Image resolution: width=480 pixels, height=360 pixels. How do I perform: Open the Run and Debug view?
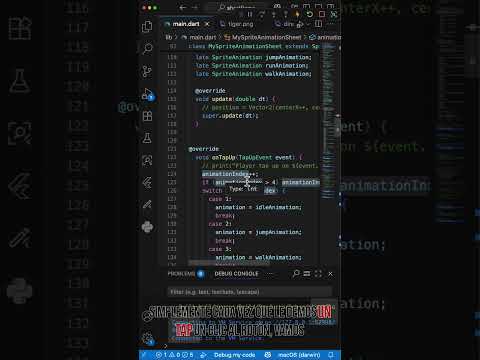pyautogui.click(x=147, y=94)
